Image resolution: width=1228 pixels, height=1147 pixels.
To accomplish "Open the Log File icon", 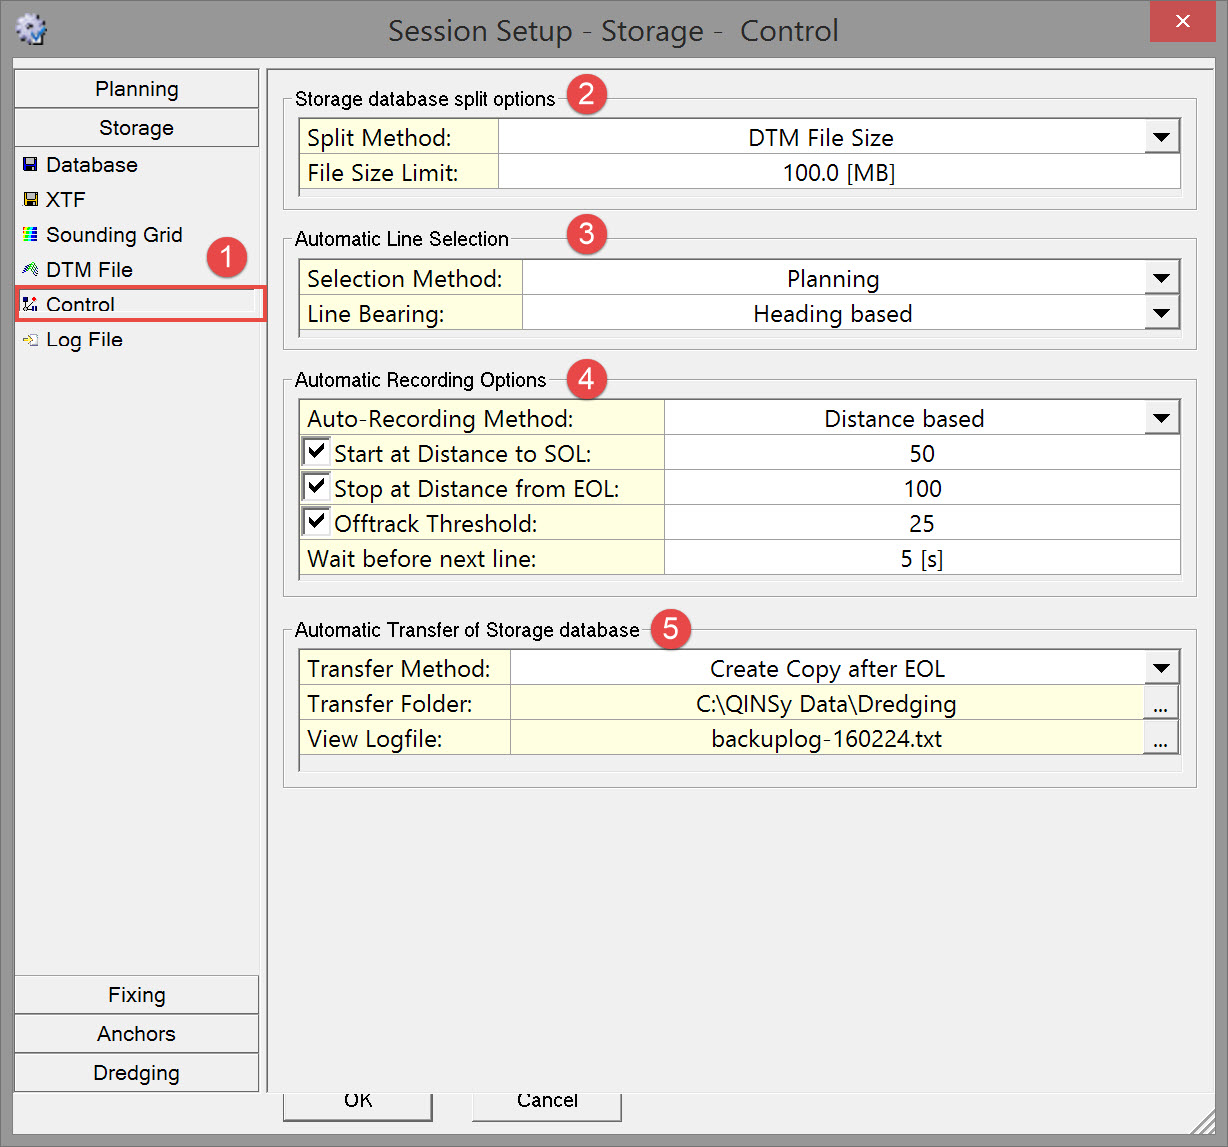I will (x=30, y=340).
